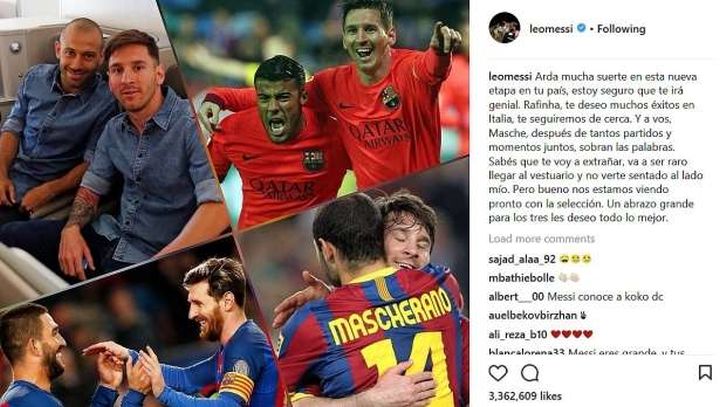Click the blue verified badge
Viewport: 720px width, 407px height.
click(581, 28)
